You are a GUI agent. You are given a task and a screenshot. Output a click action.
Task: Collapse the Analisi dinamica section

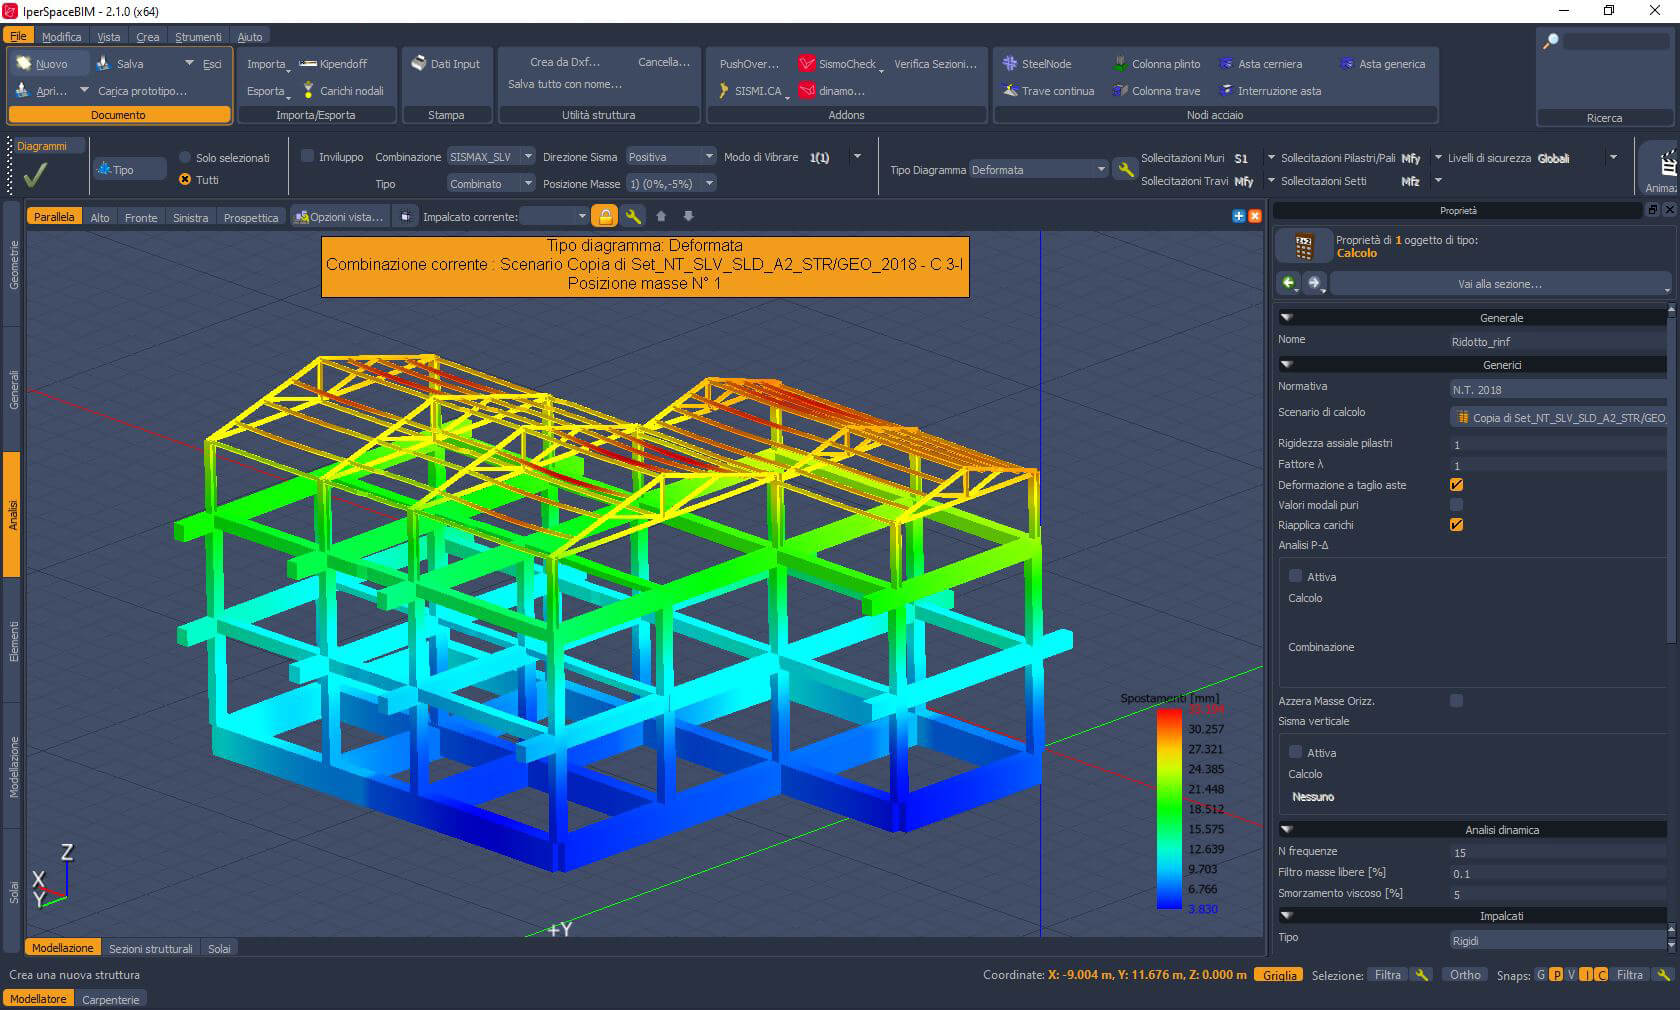1287,829
